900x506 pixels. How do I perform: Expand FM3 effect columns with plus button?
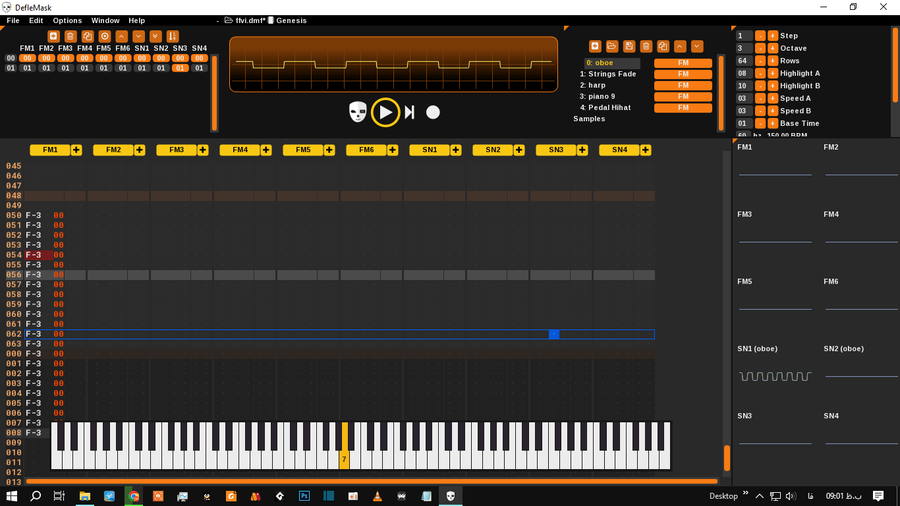coord(203,150)
